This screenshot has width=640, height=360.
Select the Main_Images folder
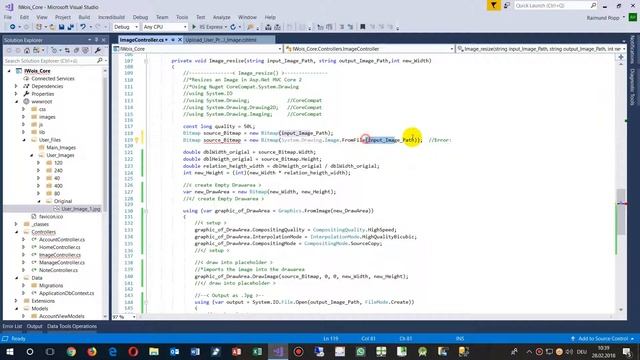coord(61,147)
